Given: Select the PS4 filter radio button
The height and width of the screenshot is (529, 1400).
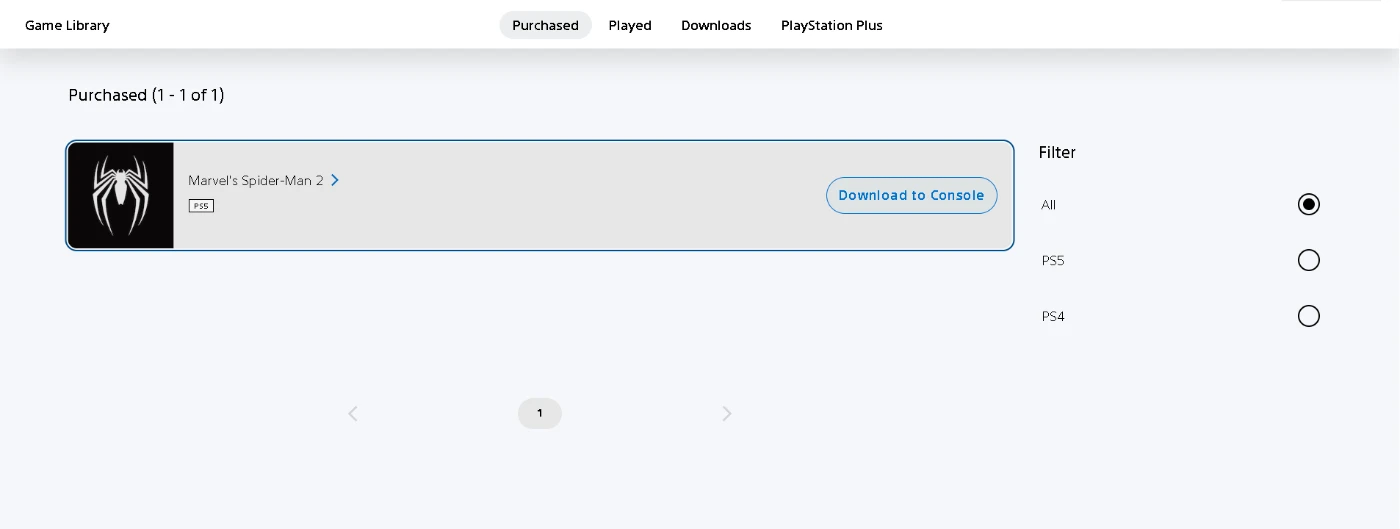Looking at the screenshot, I should click(x=1308, y=317).
